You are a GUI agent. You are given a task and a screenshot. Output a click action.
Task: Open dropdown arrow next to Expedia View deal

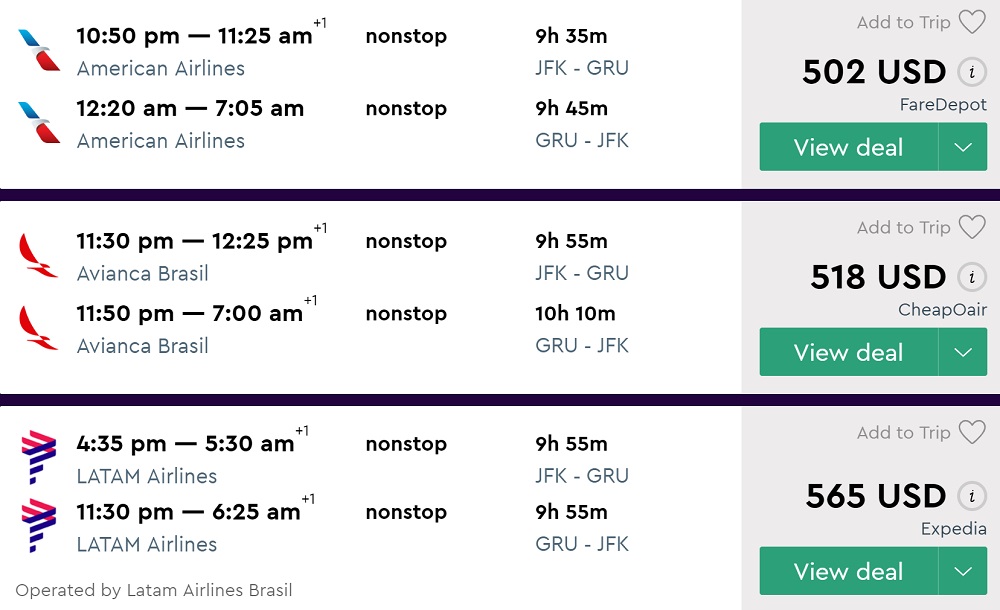pyautogui.click(x=963, y=571)
